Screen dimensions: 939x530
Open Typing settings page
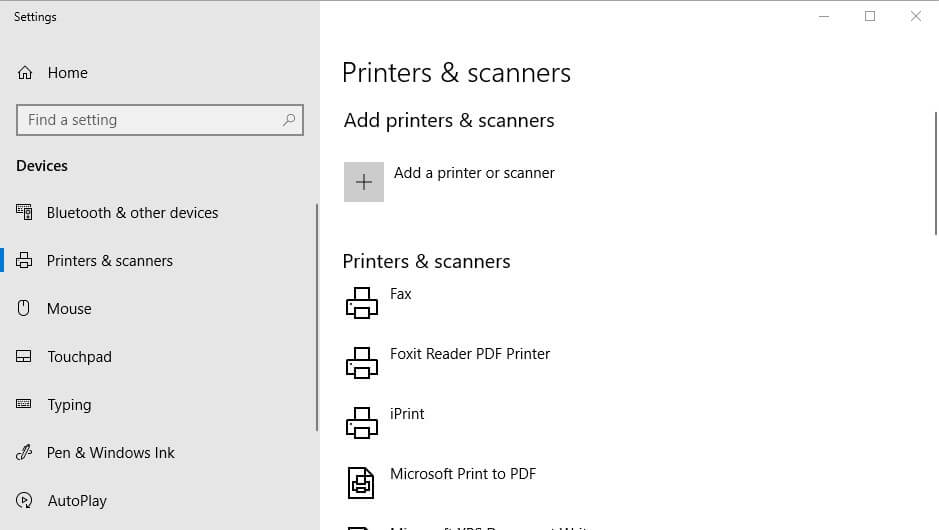tap(69, 405)
